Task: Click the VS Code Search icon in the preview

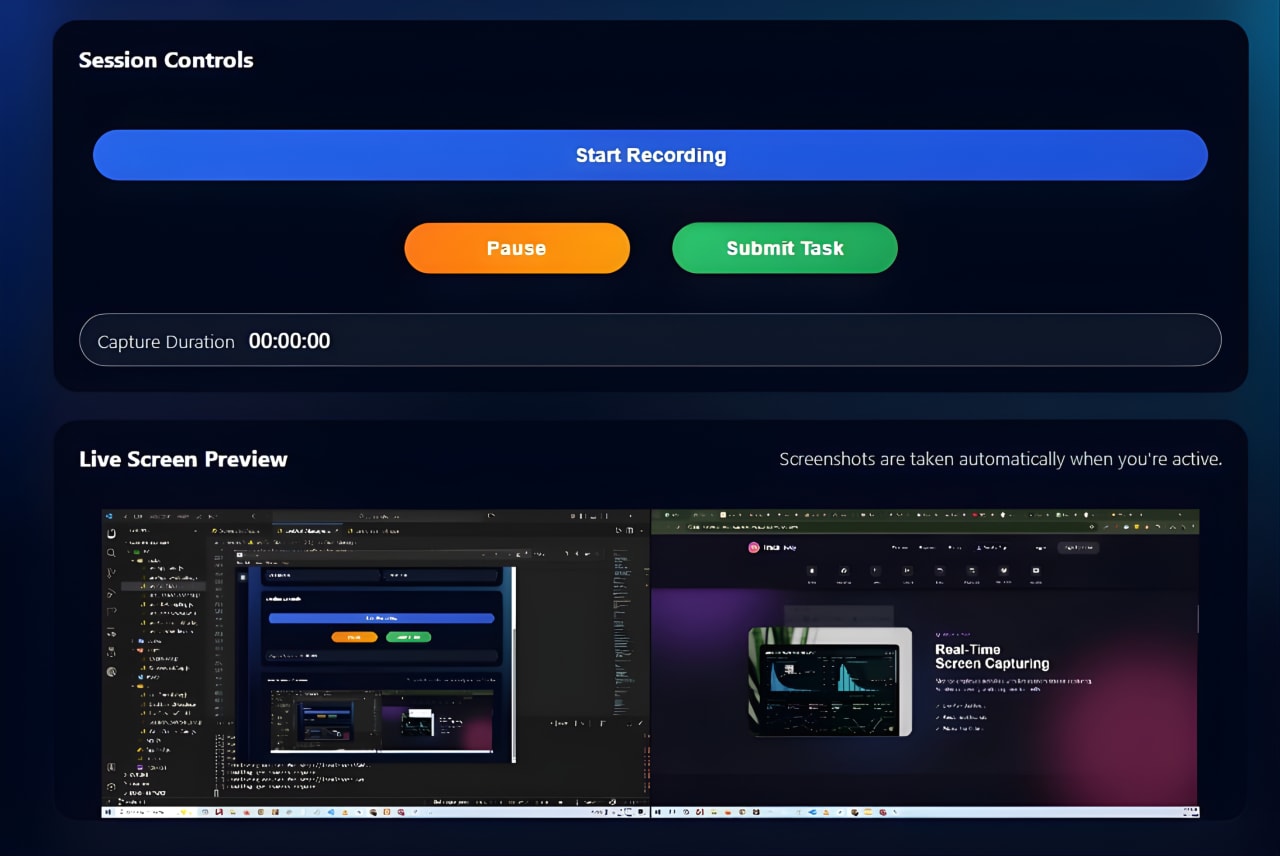Action: (111, 552)
